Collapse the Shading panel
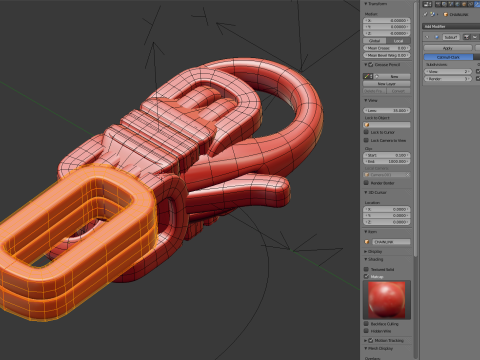This screenshot has height=360, width=480. point(366,259)
